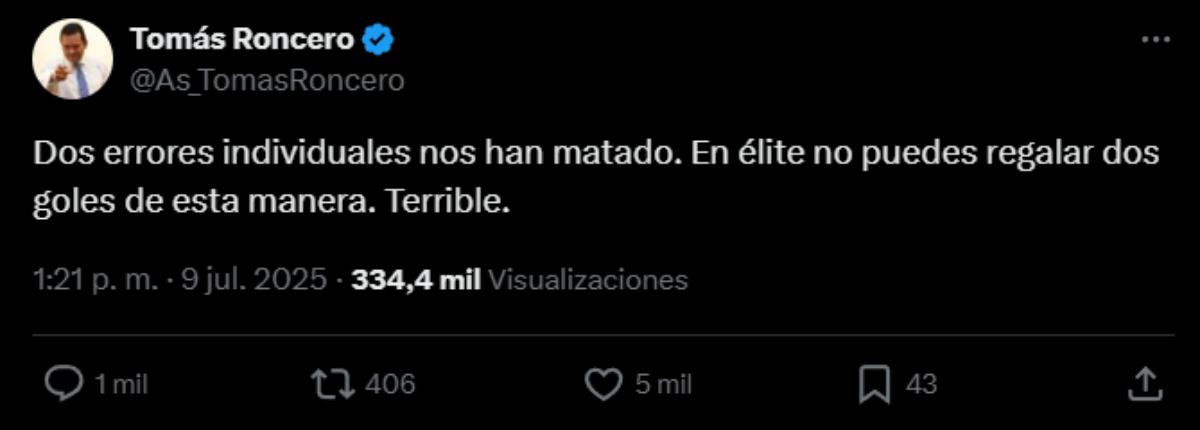This screenshot has height=430, width=1200.
Task: Click the 43 bookmarks count
Action: point(921,384)
